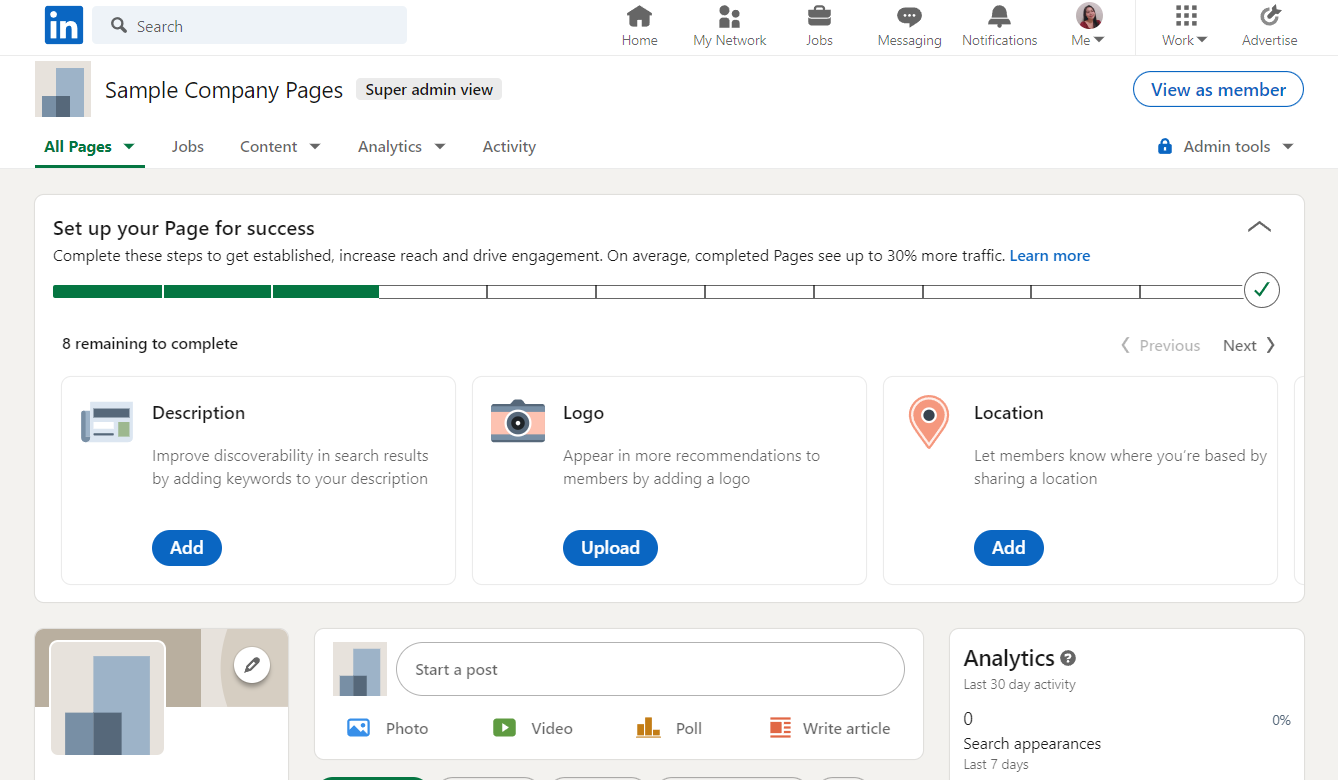Open the Jobs briefcase in the top bar
The width and height of the screenshot is (1338, 780).
tap(819, 26)
